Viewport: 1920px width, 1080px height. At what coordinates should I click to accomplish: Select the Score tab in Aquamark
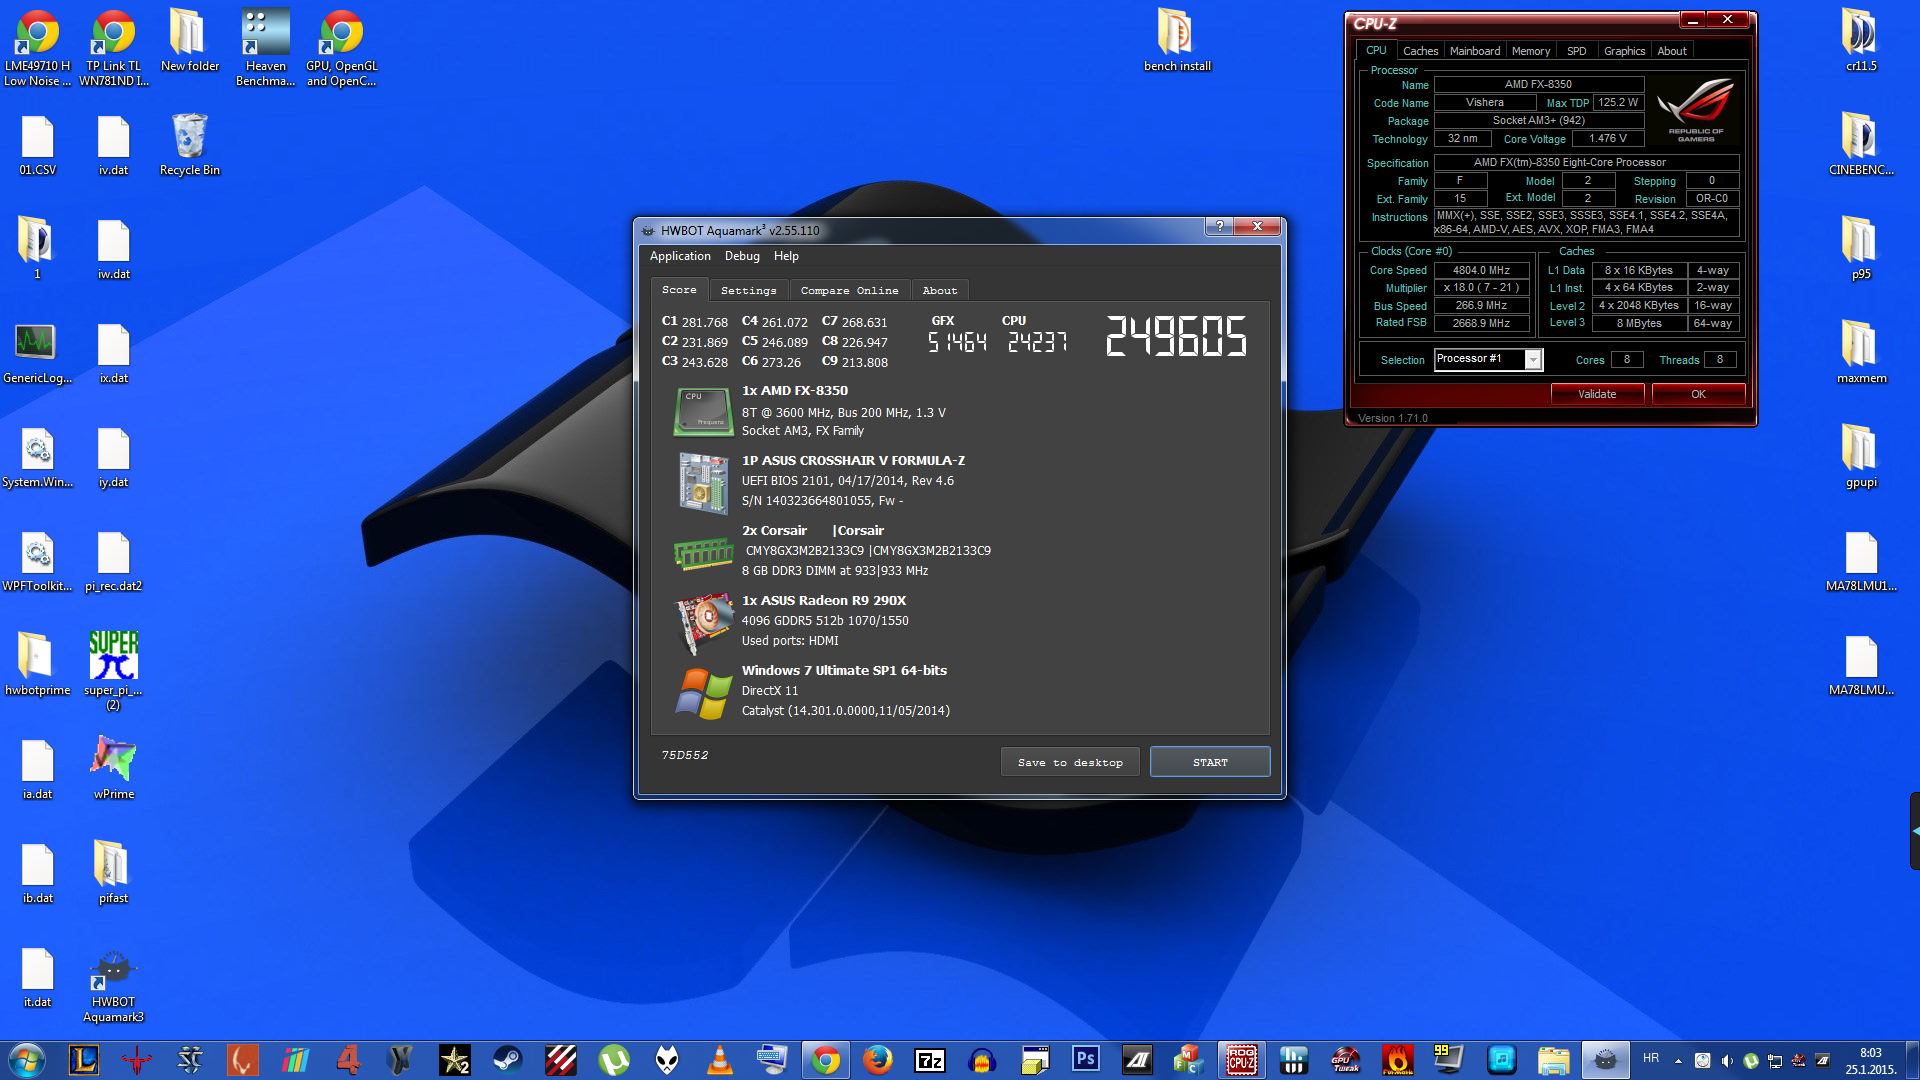point(680,289)
